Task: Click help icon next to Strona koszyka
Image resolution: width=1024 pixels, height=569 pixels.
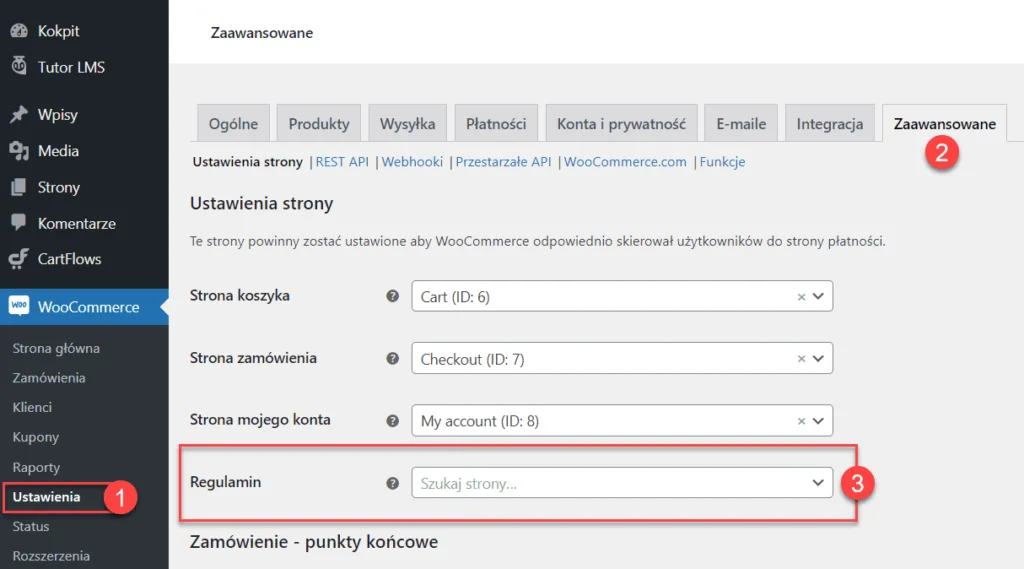Action: (392, 296)
